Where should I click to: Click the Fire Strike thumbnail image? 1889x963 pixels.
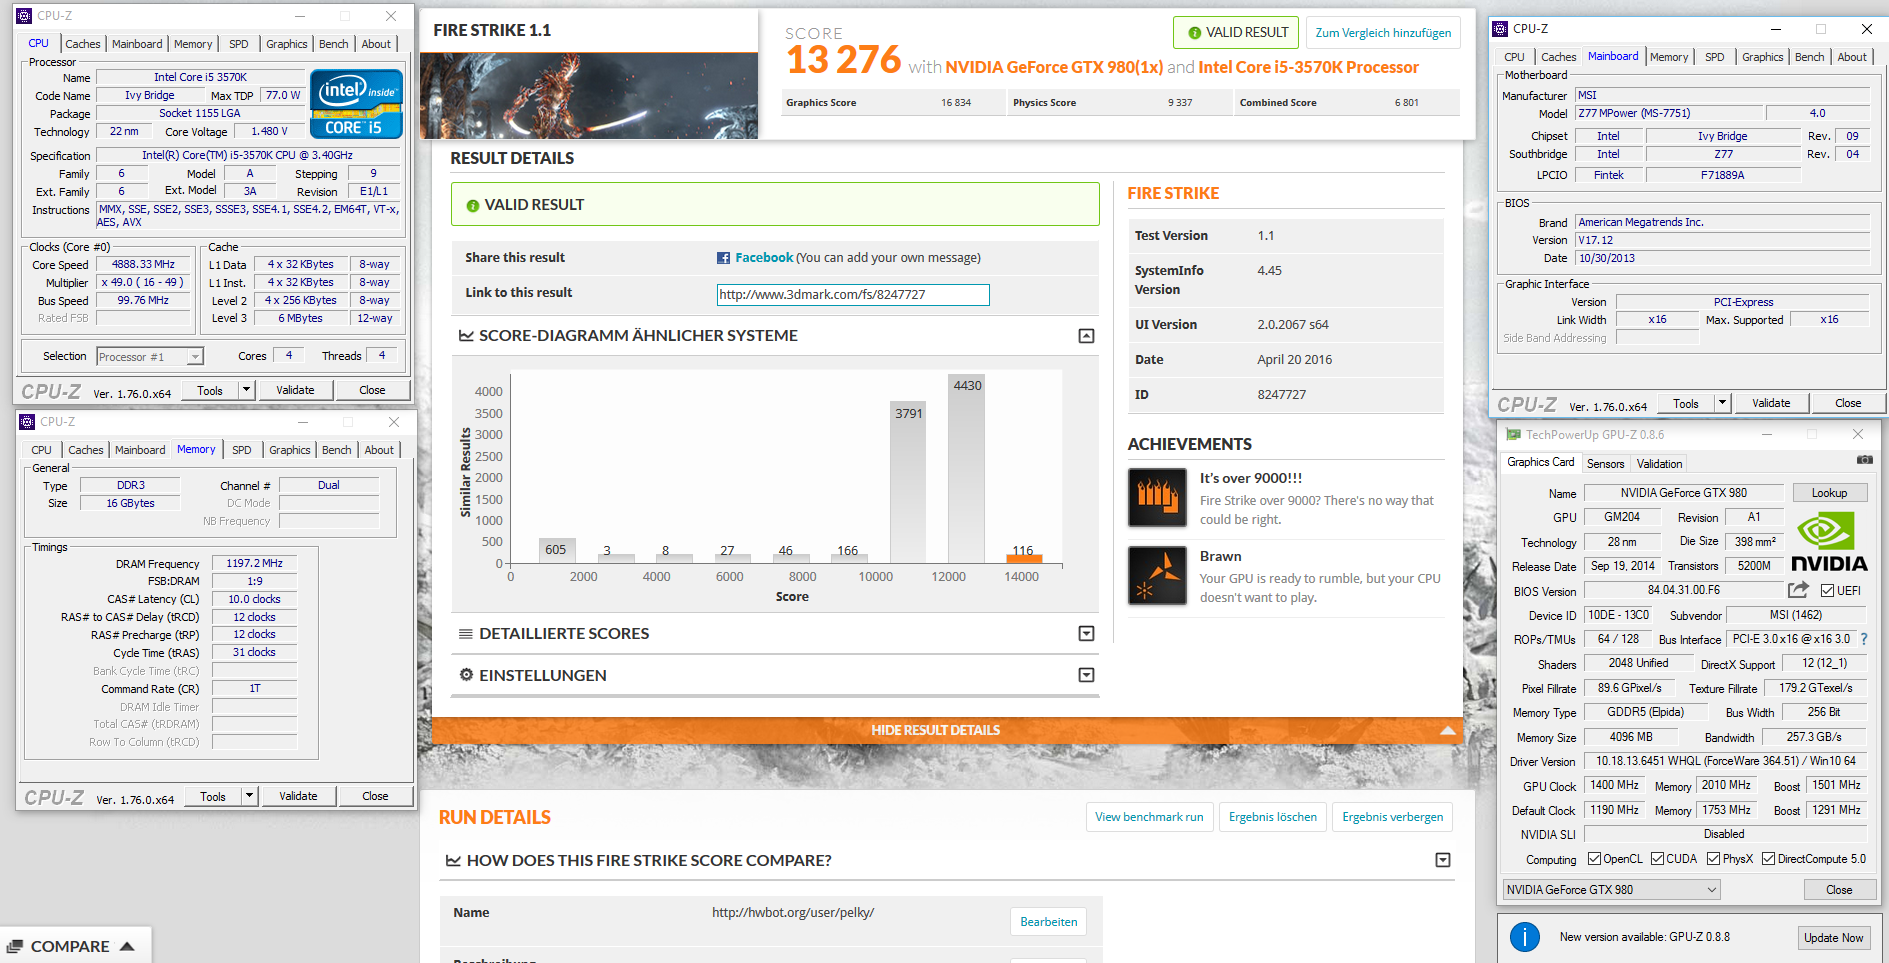[x=589, y=95]
